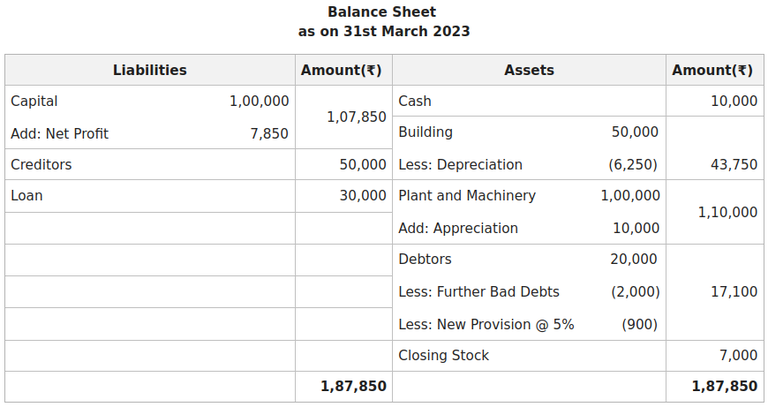Click the 'Assets' column header
Viewport: 768px width, 407px height.
(x=529, y=70)
